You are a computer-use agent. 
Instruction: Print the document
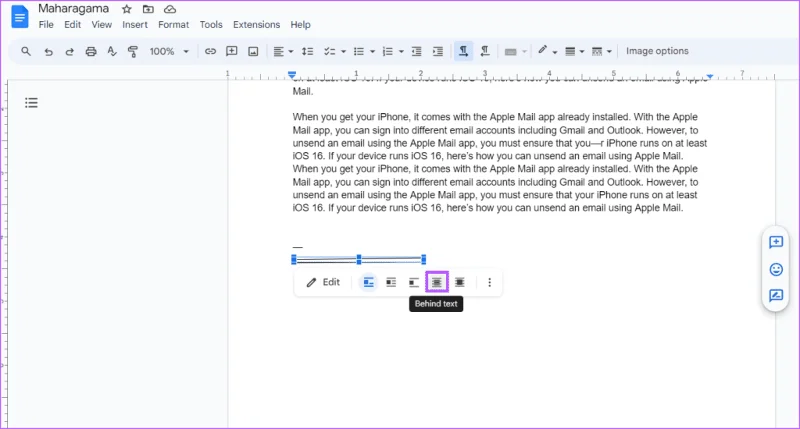tap(91, 52)
